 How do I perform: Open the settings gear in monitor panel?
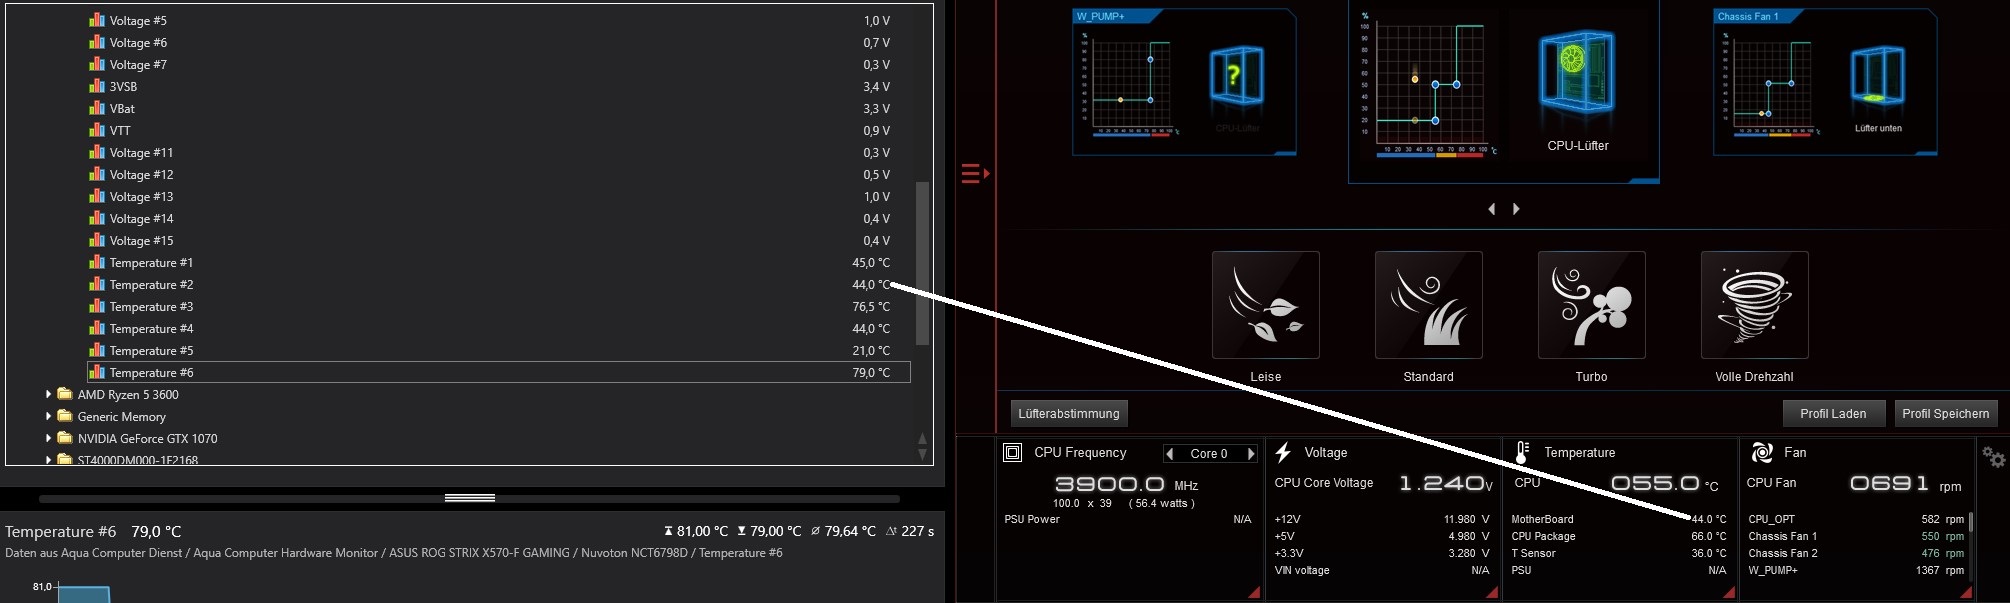pos(1993,457)
